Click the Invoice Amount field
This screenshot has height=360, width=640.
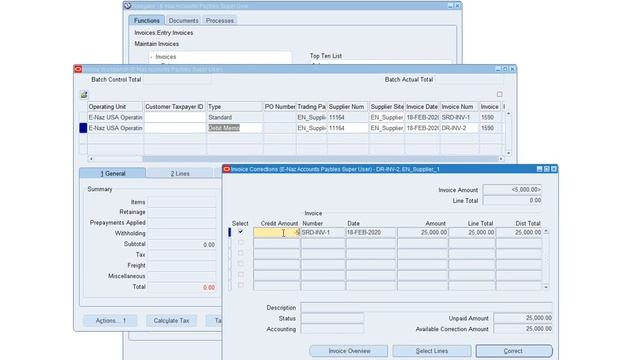pyautogui.click(x=512, y=190)
